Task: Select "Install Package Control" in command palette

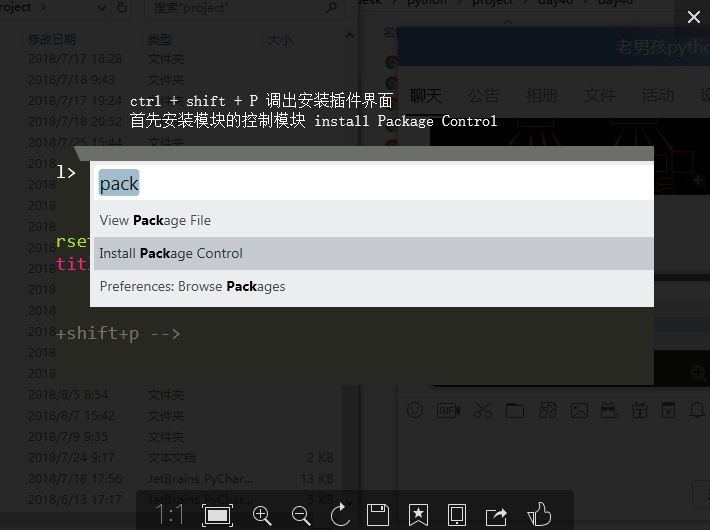Action: point(372,253)
